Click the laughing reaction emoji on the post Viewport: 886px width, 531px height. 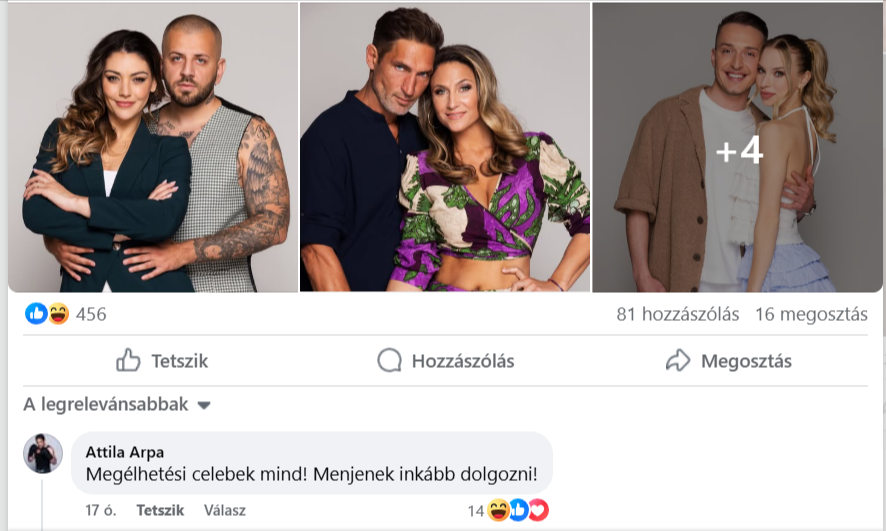tap(58, 314)
